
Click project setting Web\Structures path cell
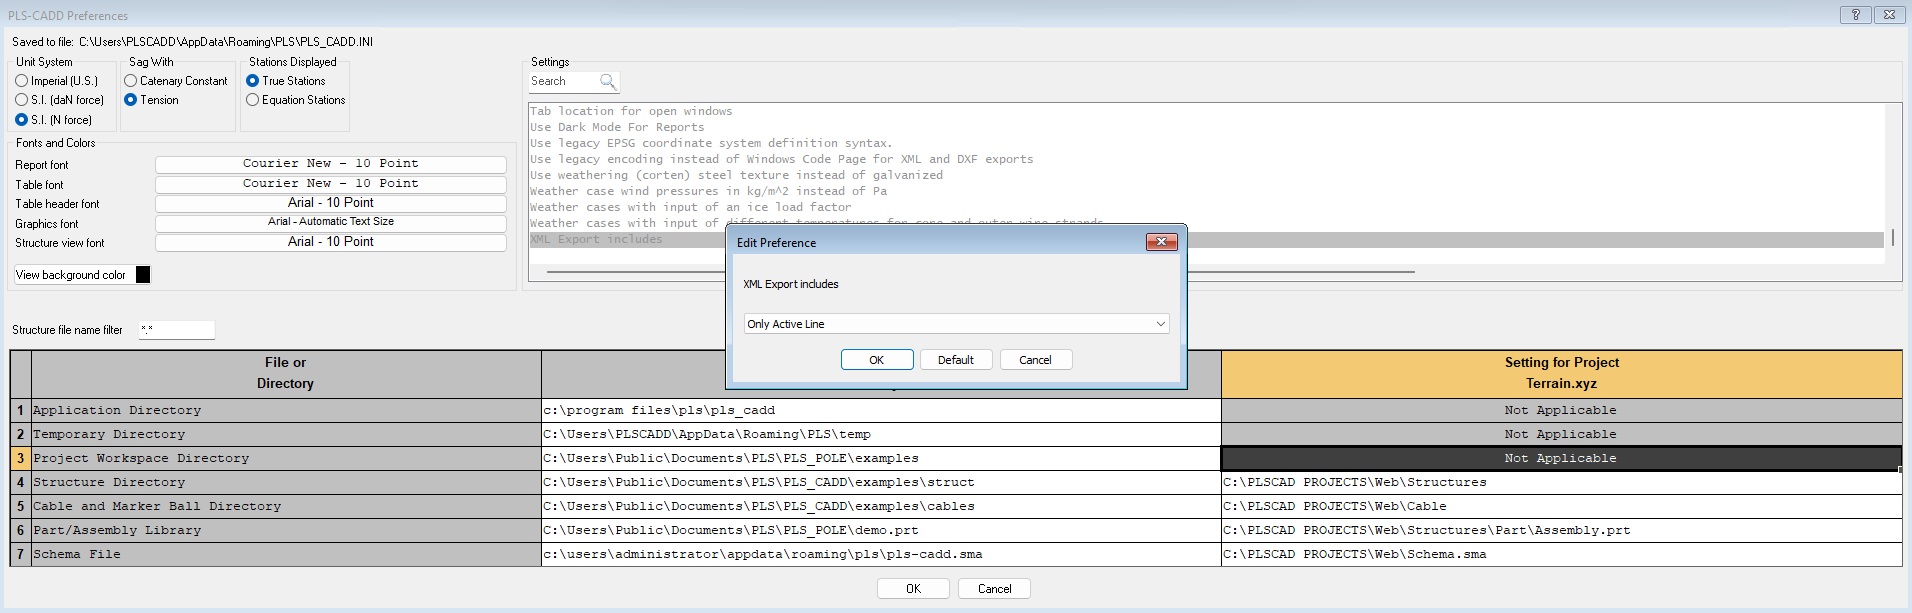(x=1561, y=482)
